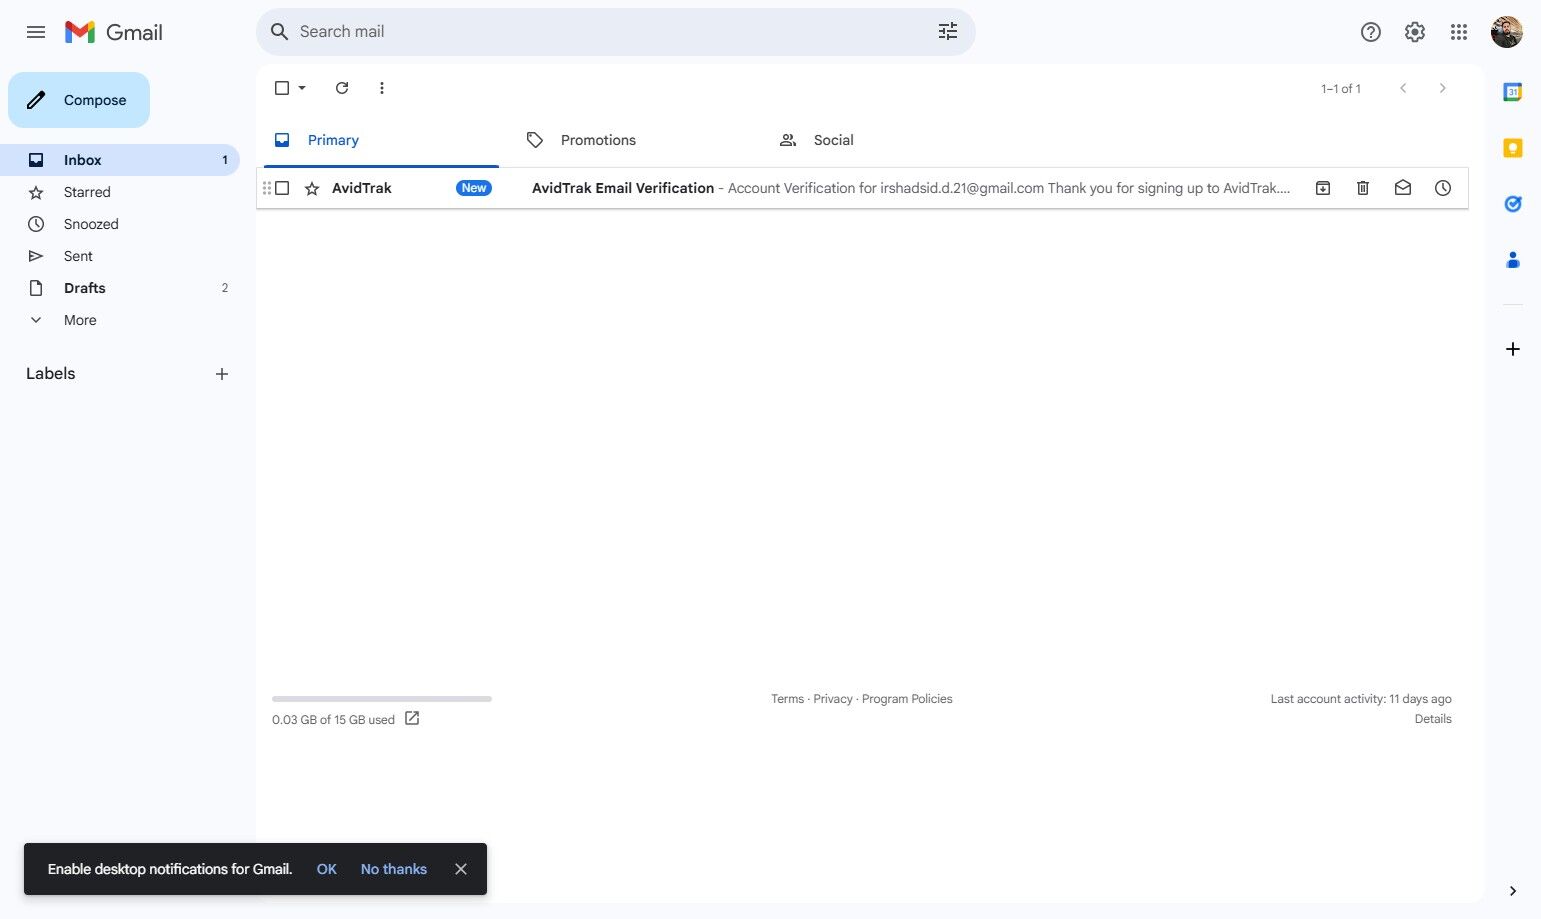Open the Google apps grid
1541x919 pixels.
point(1459,32)
